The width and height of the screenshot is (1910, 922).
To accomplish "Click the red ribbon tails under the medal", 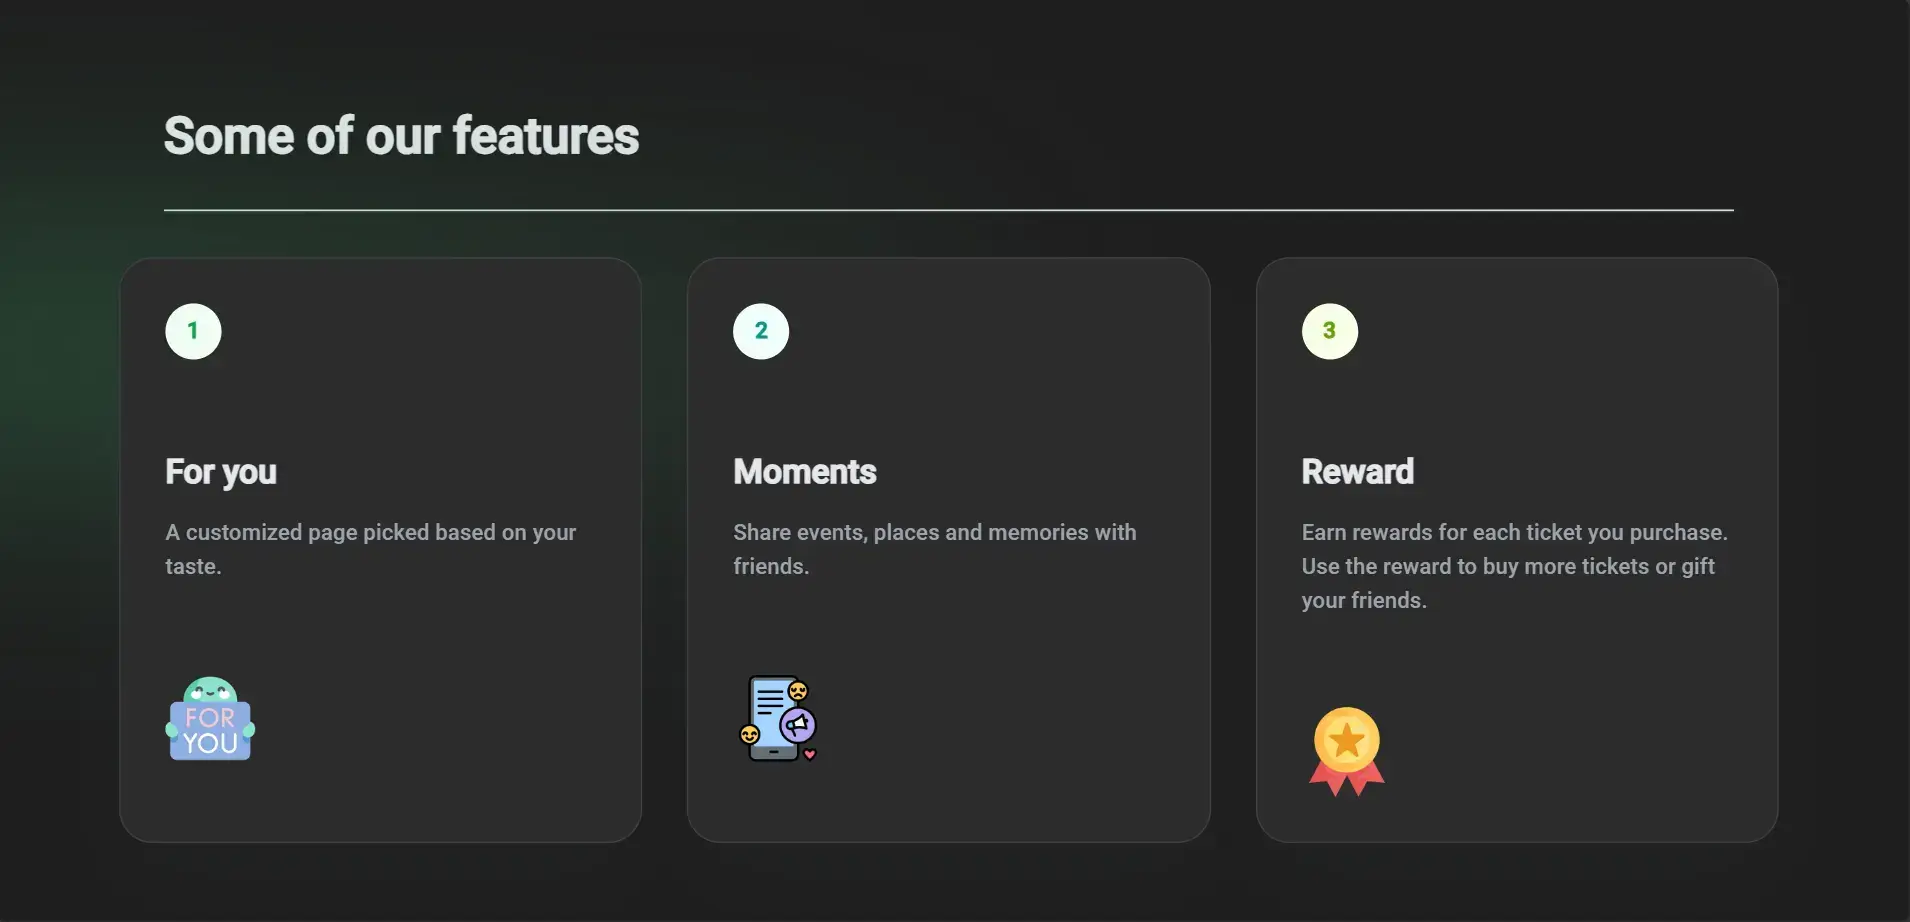I will (1346, 780).
